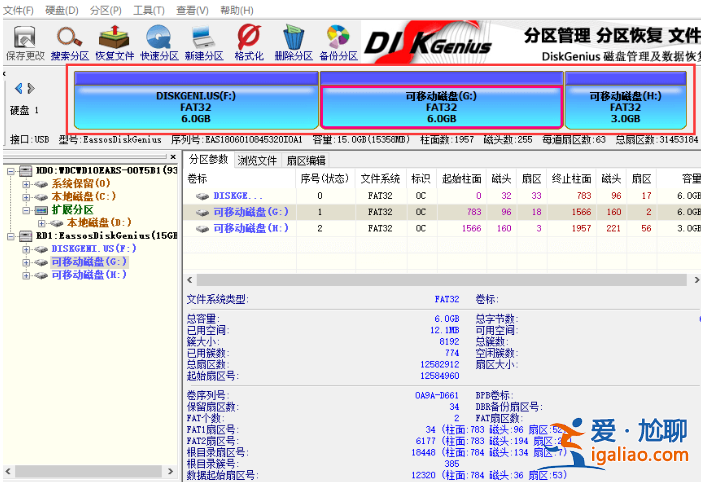The height and width of the screenshot is (482, 701).
Task: Click the 序号(状态) column header
Action: click(325, 179)
